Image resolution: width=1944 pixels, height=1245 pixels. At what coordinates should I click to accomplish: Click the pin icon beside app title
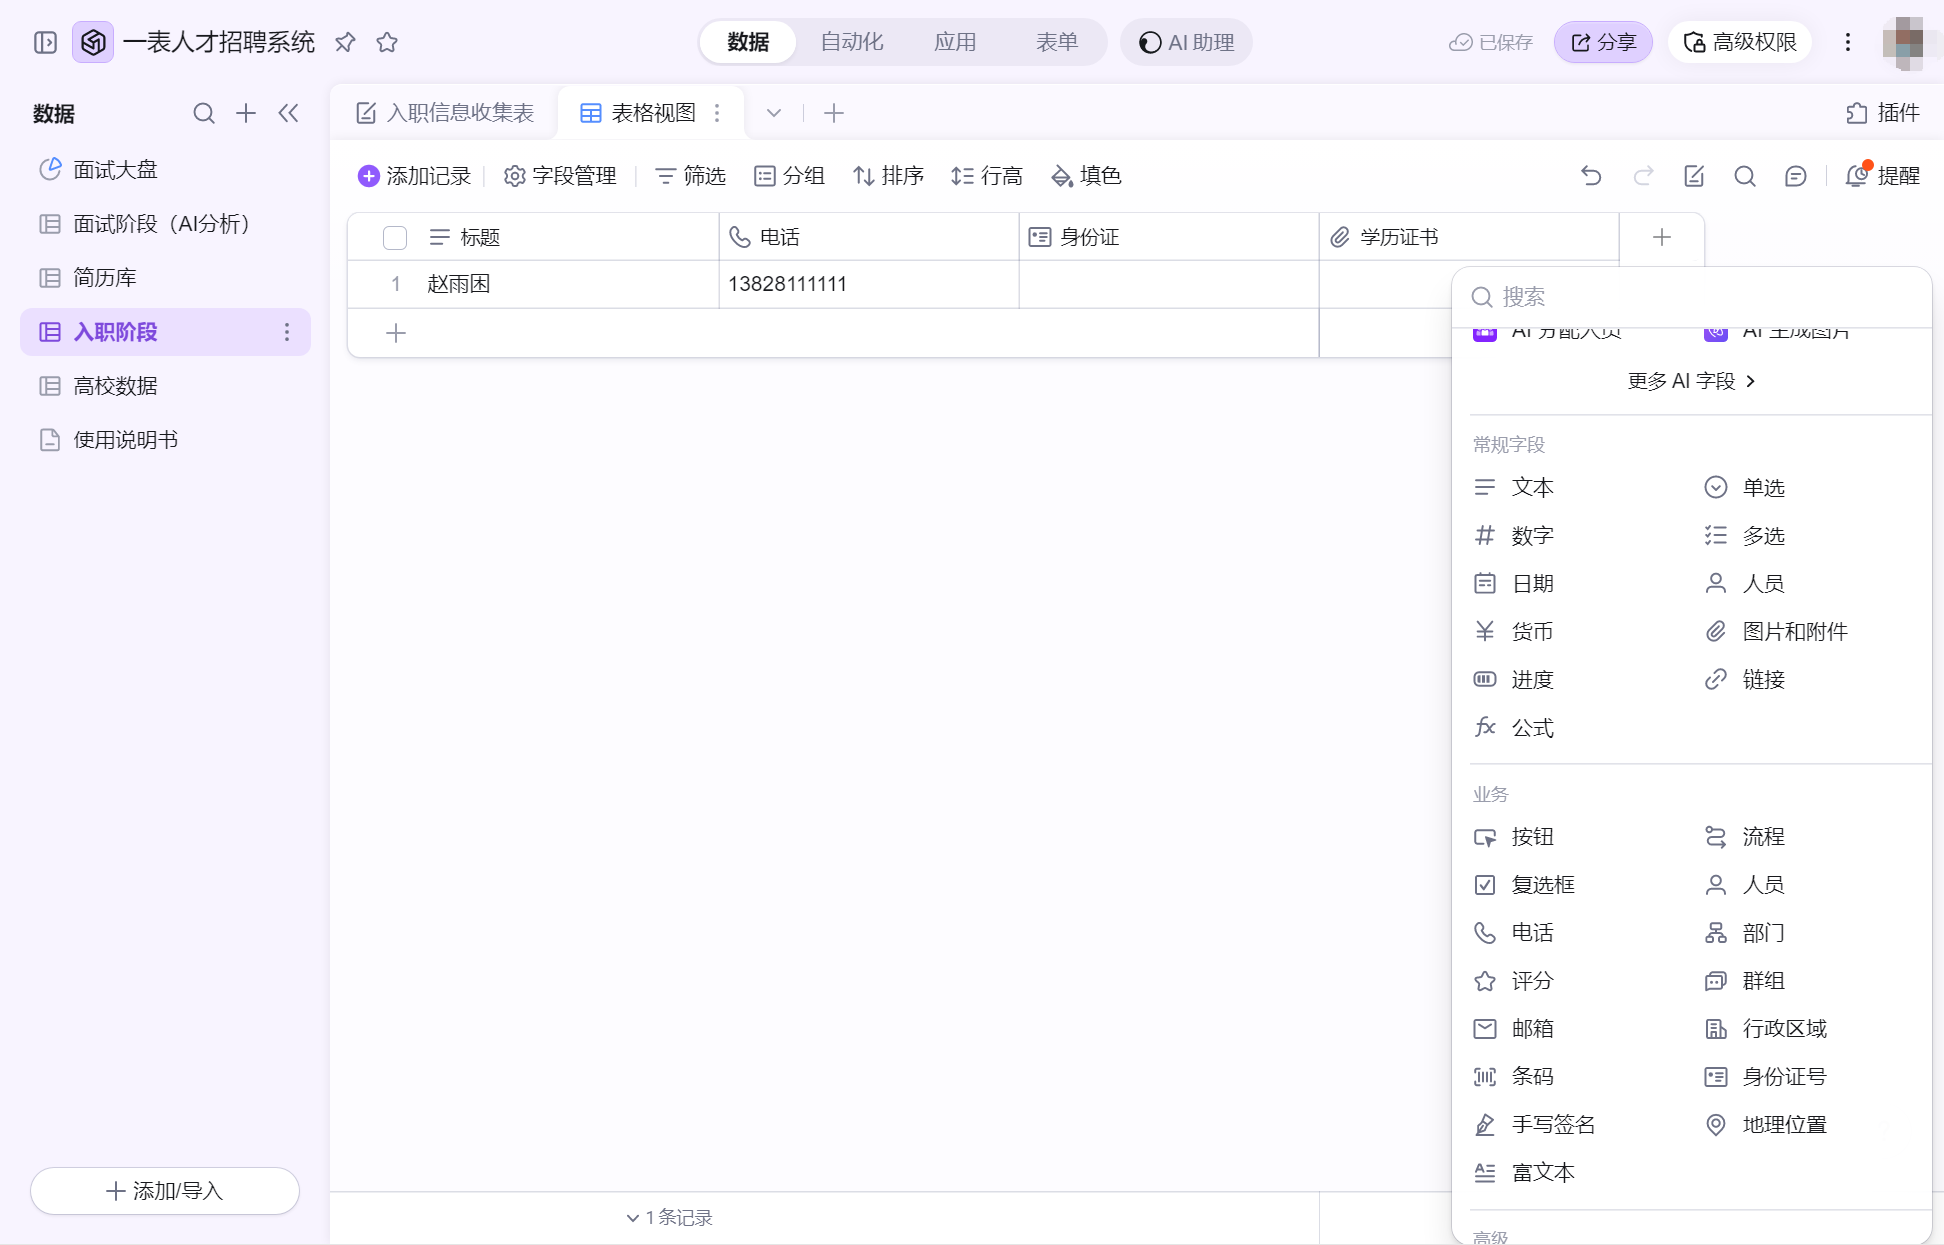(345, 42)
